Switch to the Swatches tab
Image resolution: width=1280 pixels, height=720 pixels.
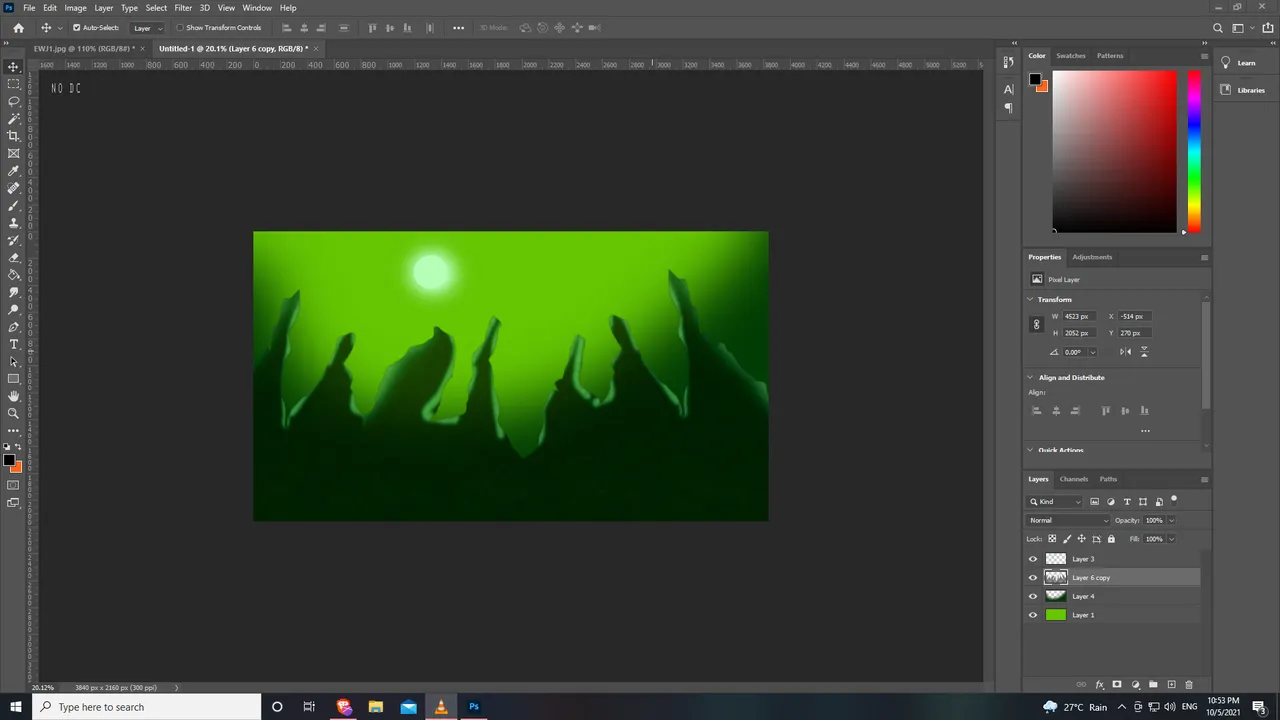[x=1071, y=56]
